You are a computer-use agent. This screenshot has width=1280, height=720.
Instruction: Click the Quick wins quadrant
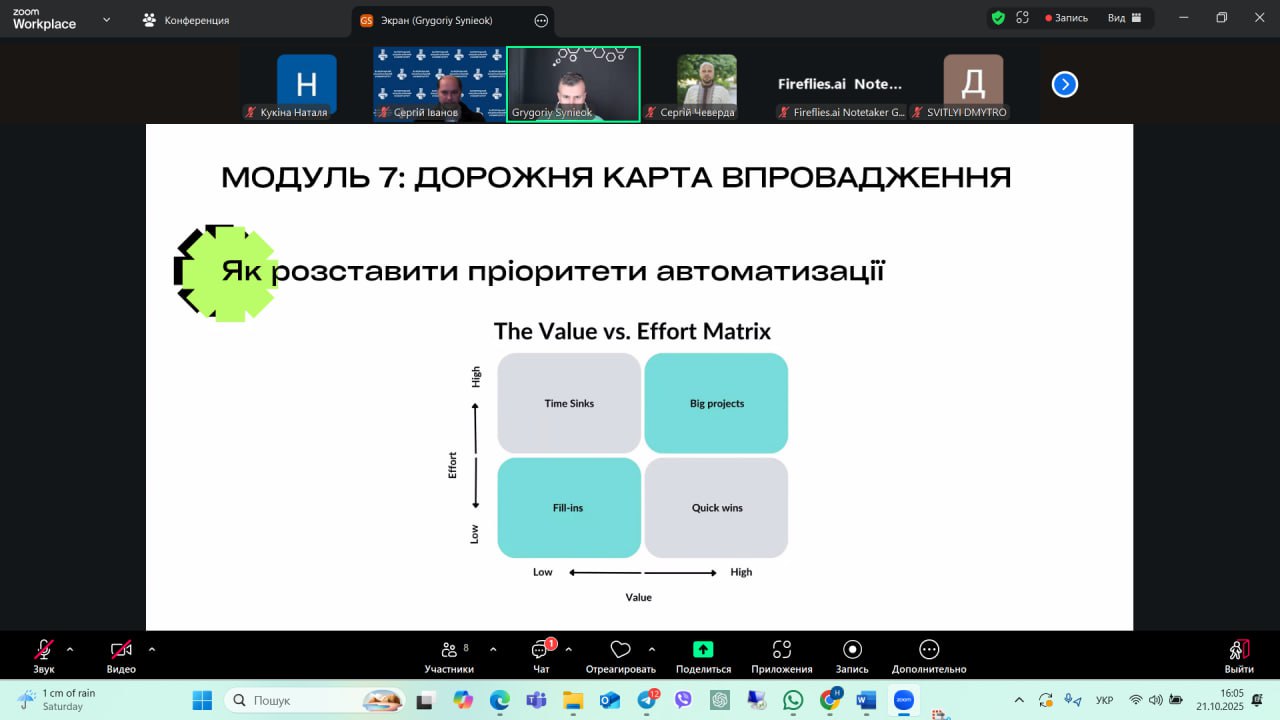716,508
